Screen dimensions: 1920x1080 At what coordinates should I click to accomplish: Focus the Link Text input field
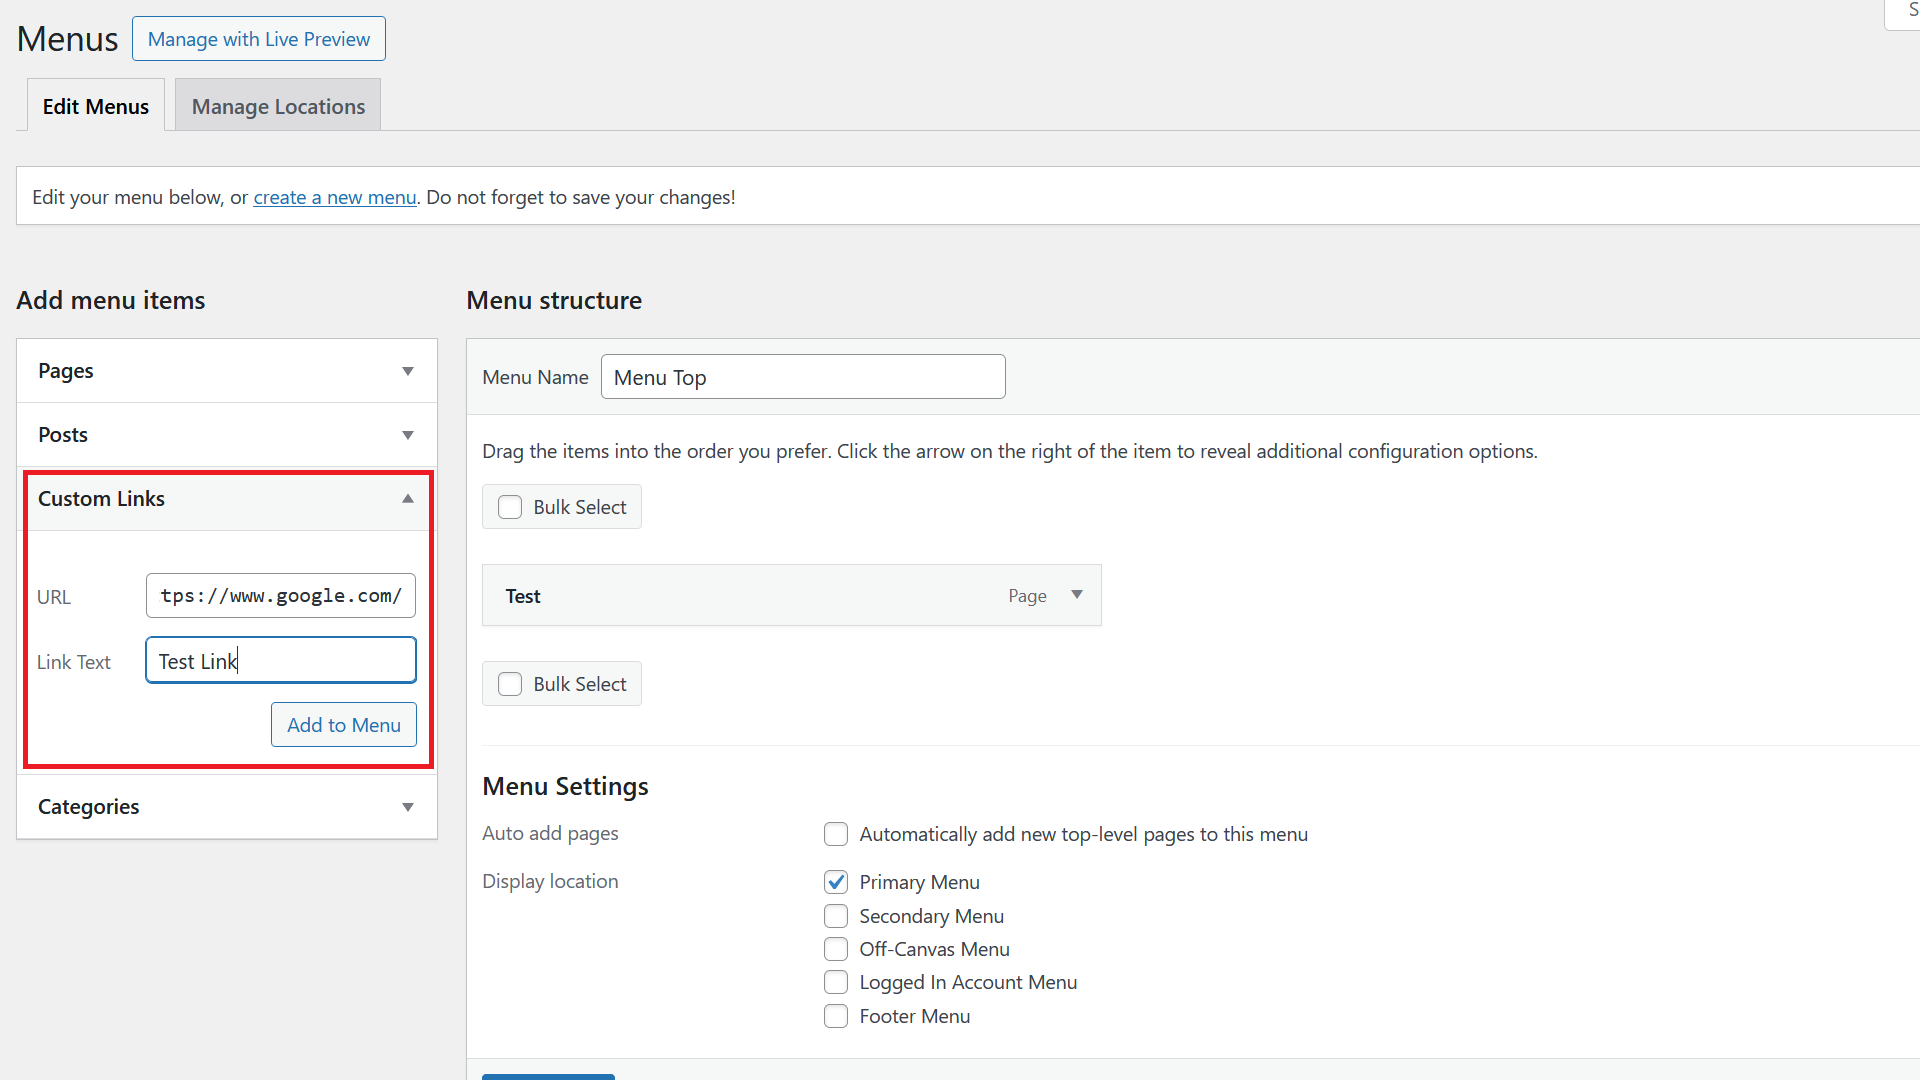point(281,661)
